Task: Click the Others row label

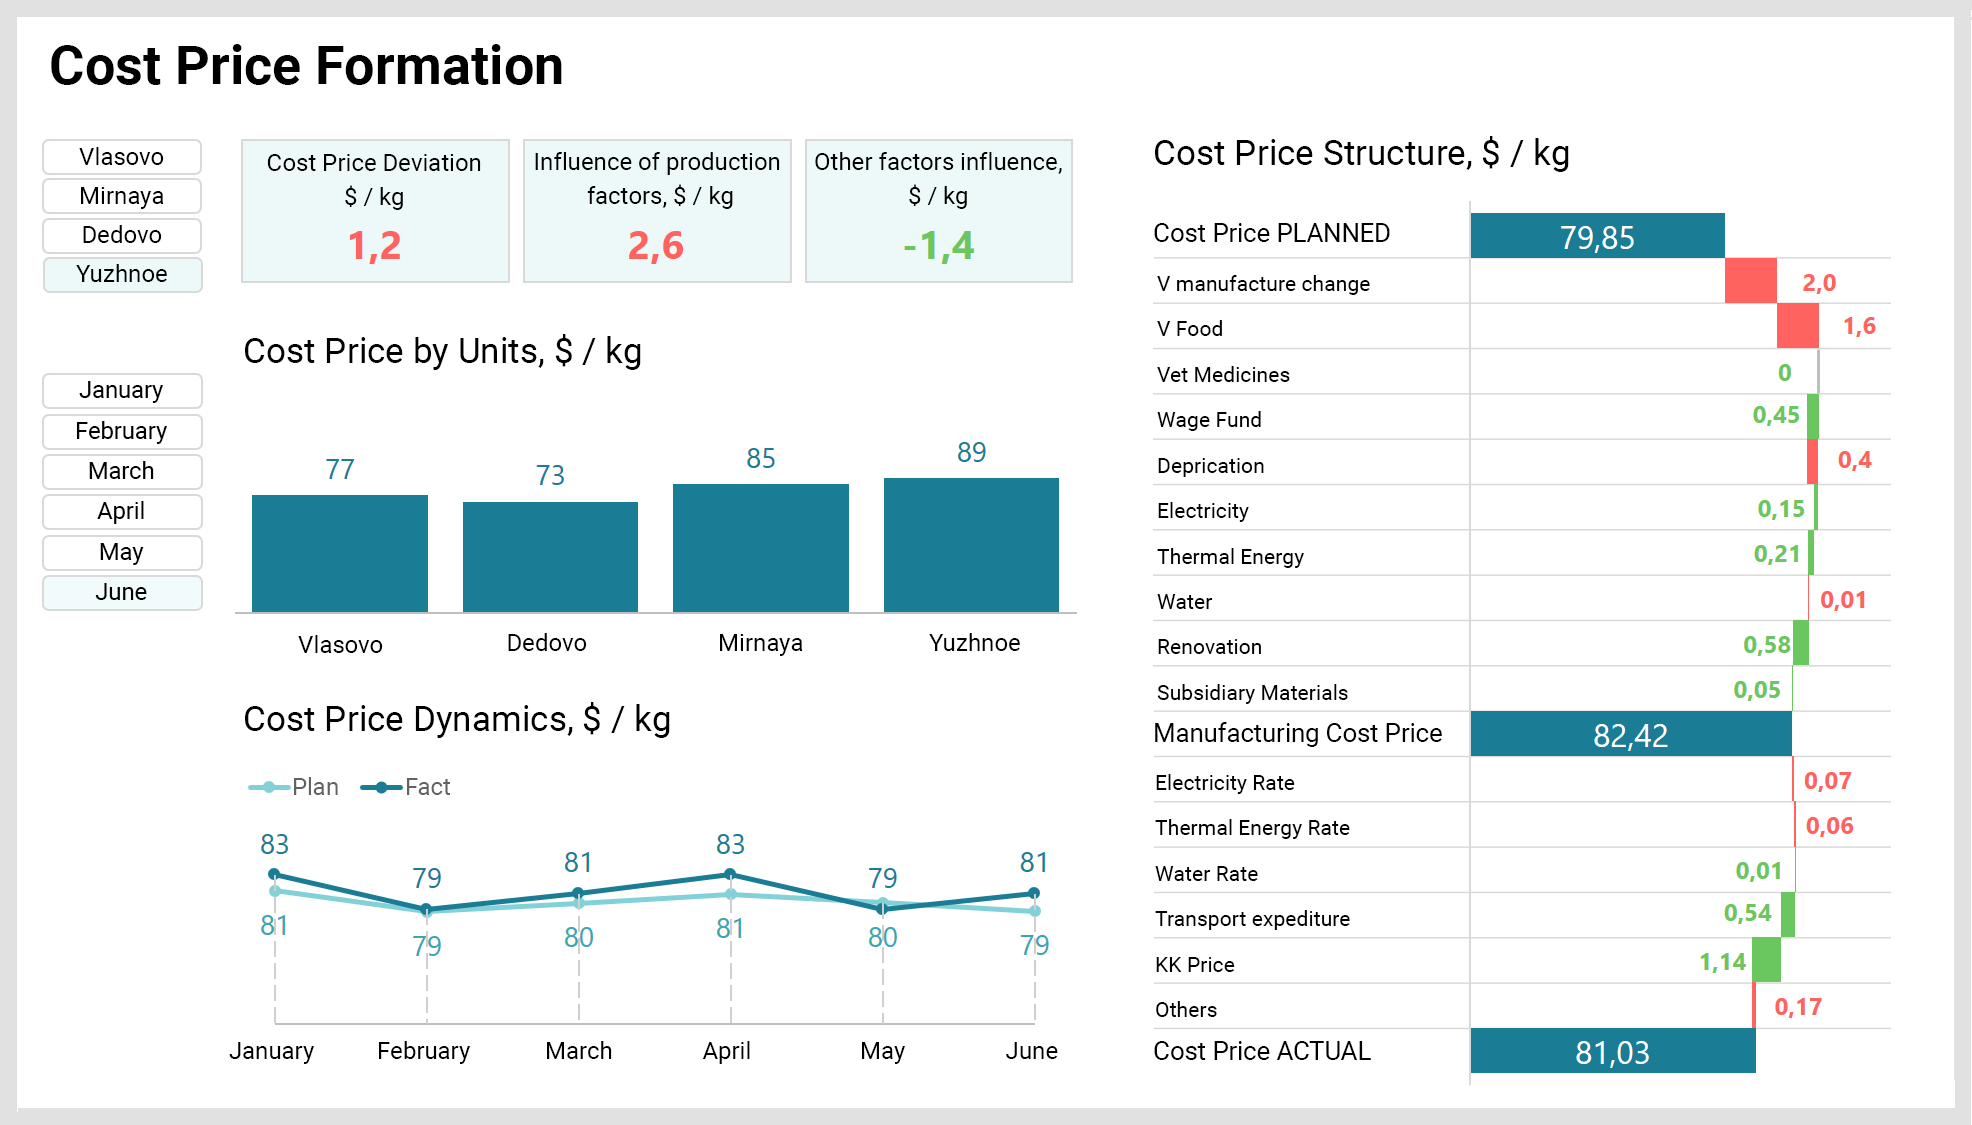Action: (x=1186, y=1010)
